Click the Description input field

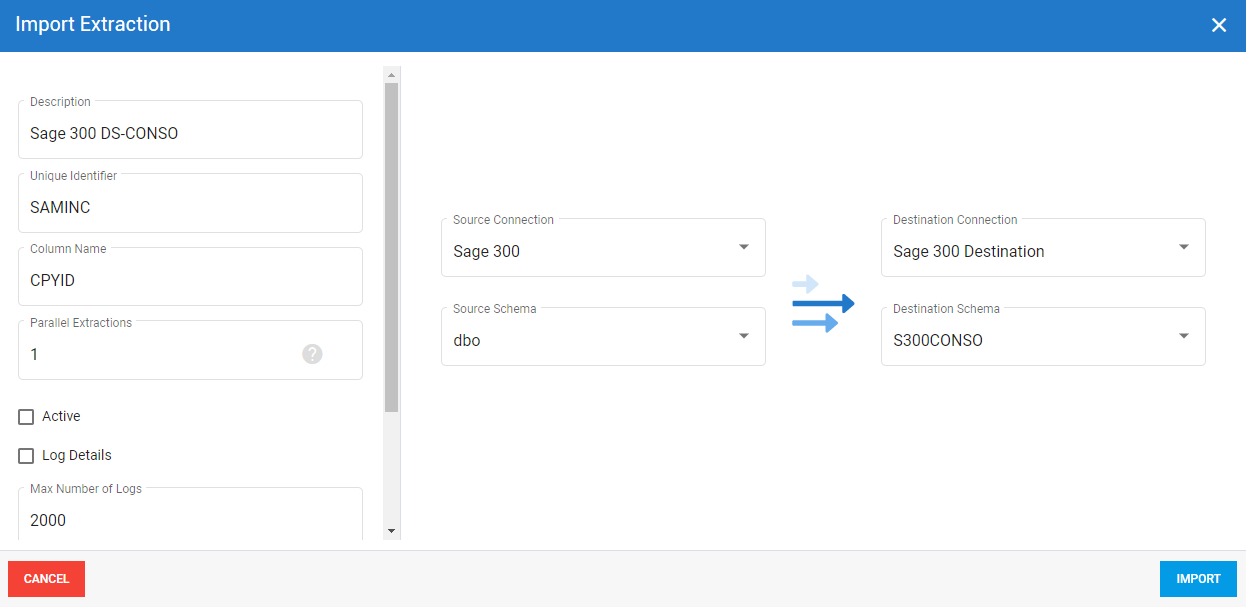point(190,130)
